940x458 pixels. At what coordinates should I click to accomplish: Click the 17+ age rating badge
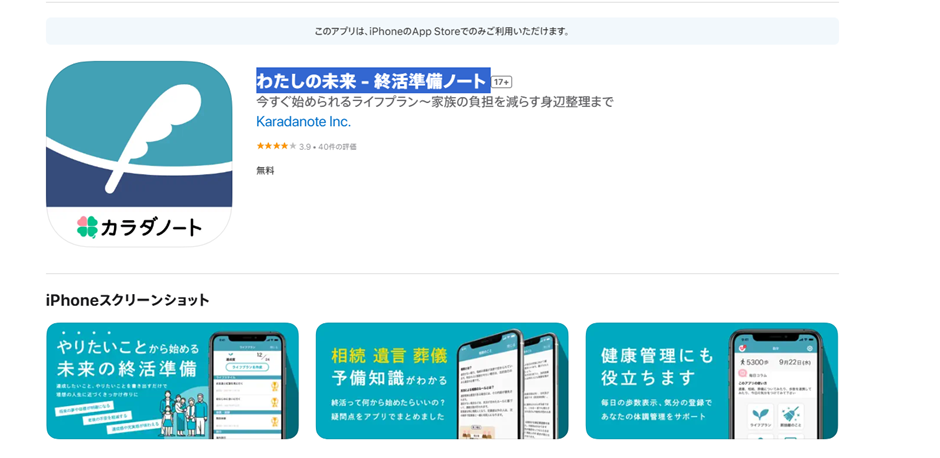502,82
